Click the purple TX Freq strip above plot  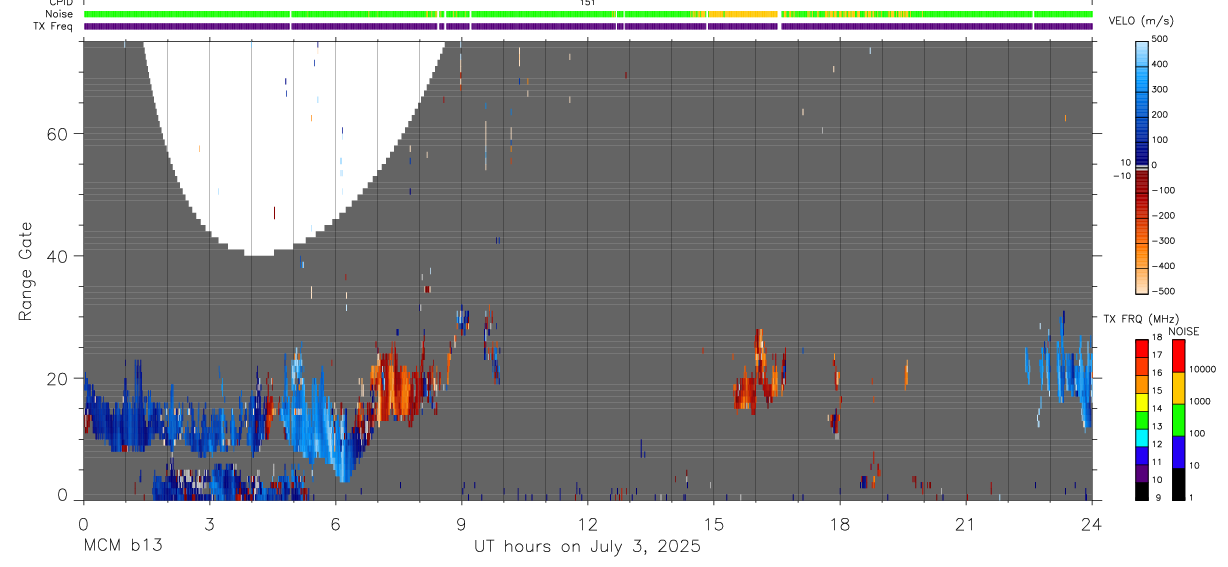coord(588,26)
